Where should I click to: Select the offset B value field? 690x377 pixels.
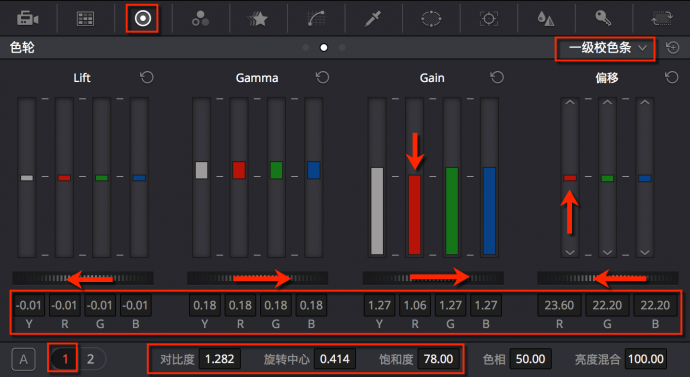pyautogui.click(x=655, y=305)
